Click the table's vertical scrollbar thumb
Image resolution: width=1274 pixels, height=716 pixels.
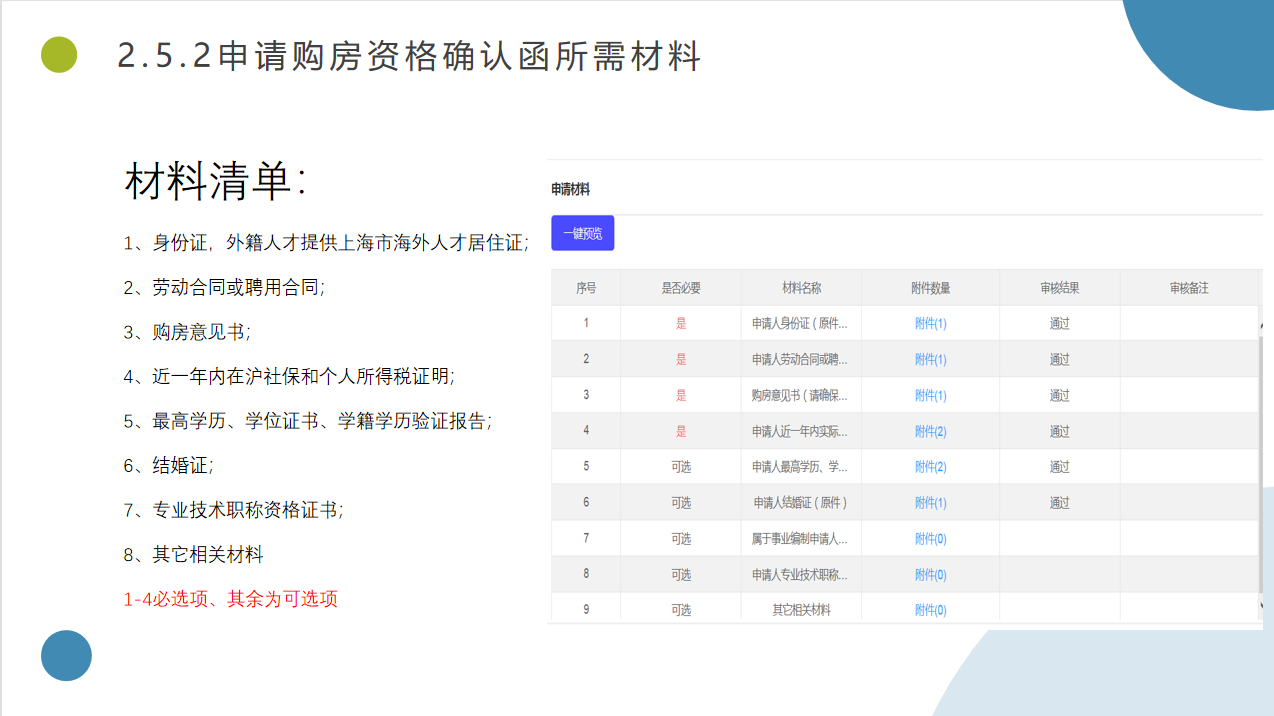(x=1261, y=465)
